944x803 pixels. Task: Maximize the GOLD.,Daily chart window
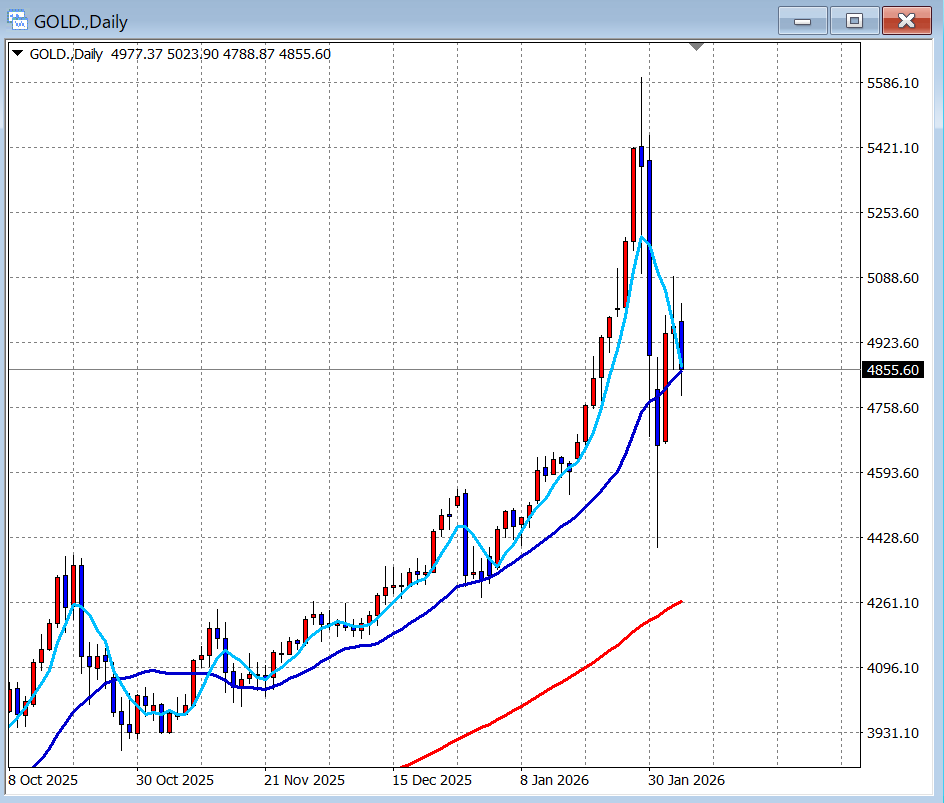[854, 20]
